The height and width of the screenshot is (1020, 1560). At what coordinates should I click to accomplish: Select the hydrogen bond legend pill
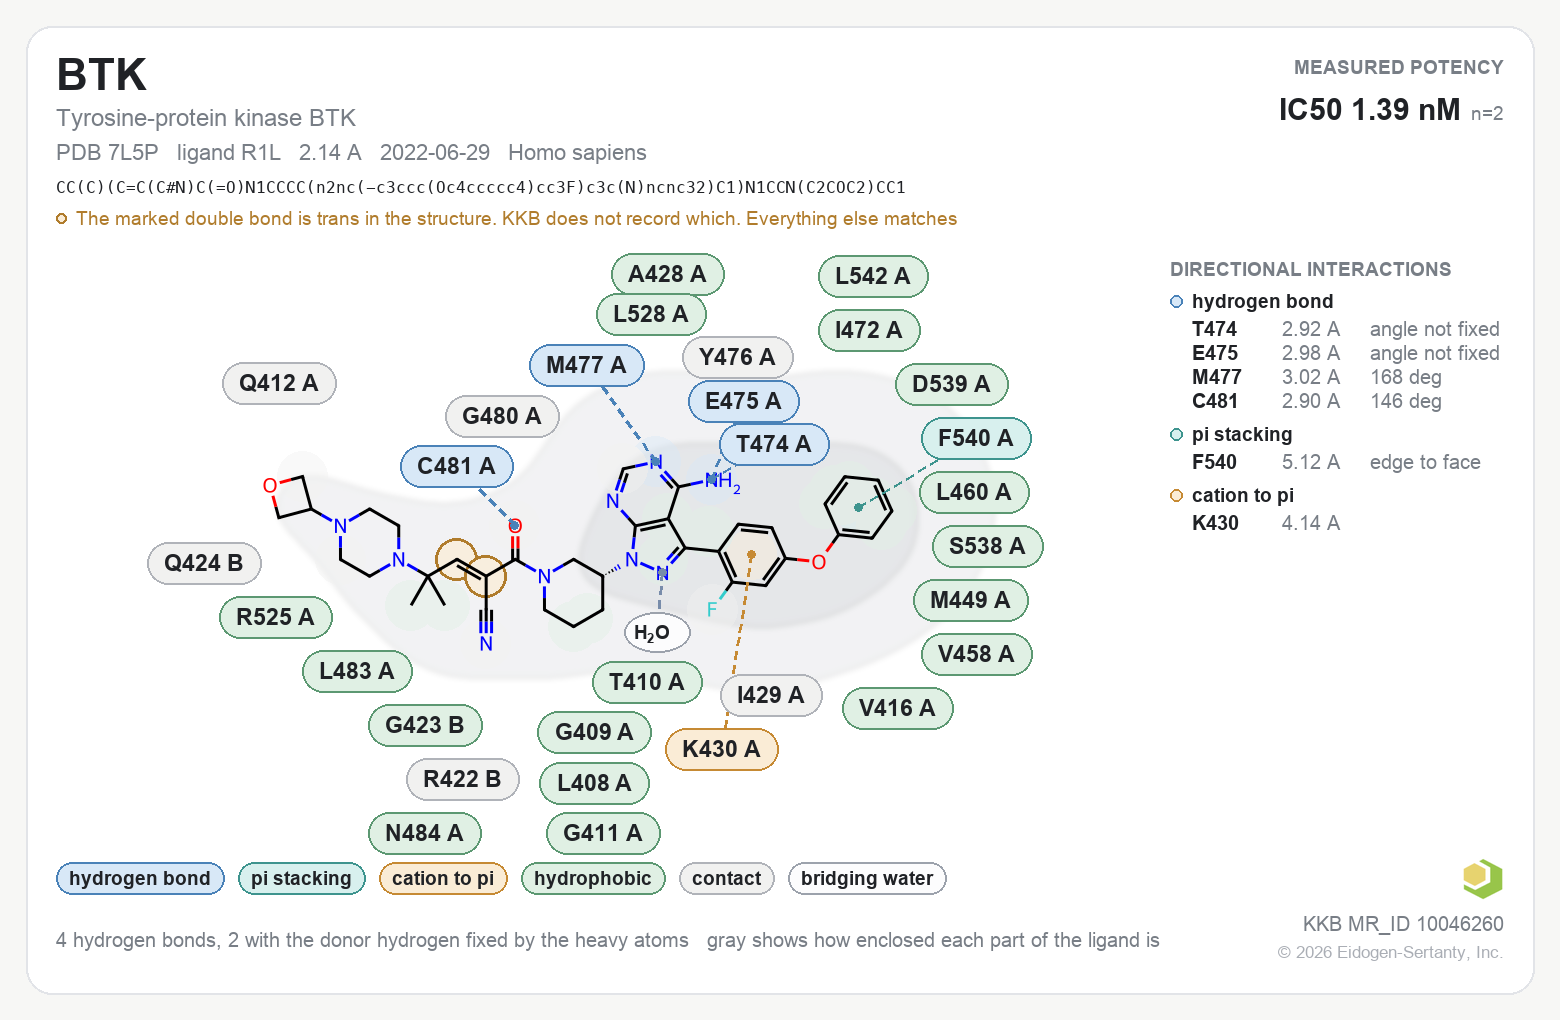coord(140,878)
